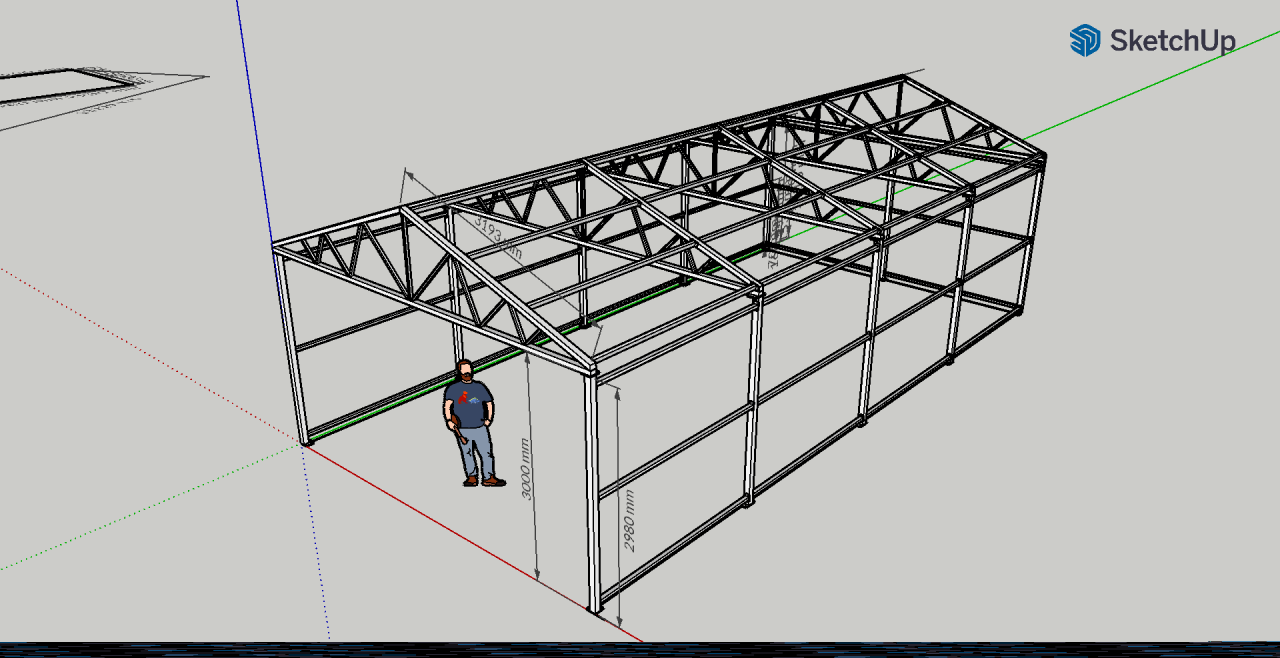Screen dimensions: 1280x658
Task: Click the SketchUp logo icon
Action: coord(1084,41)
